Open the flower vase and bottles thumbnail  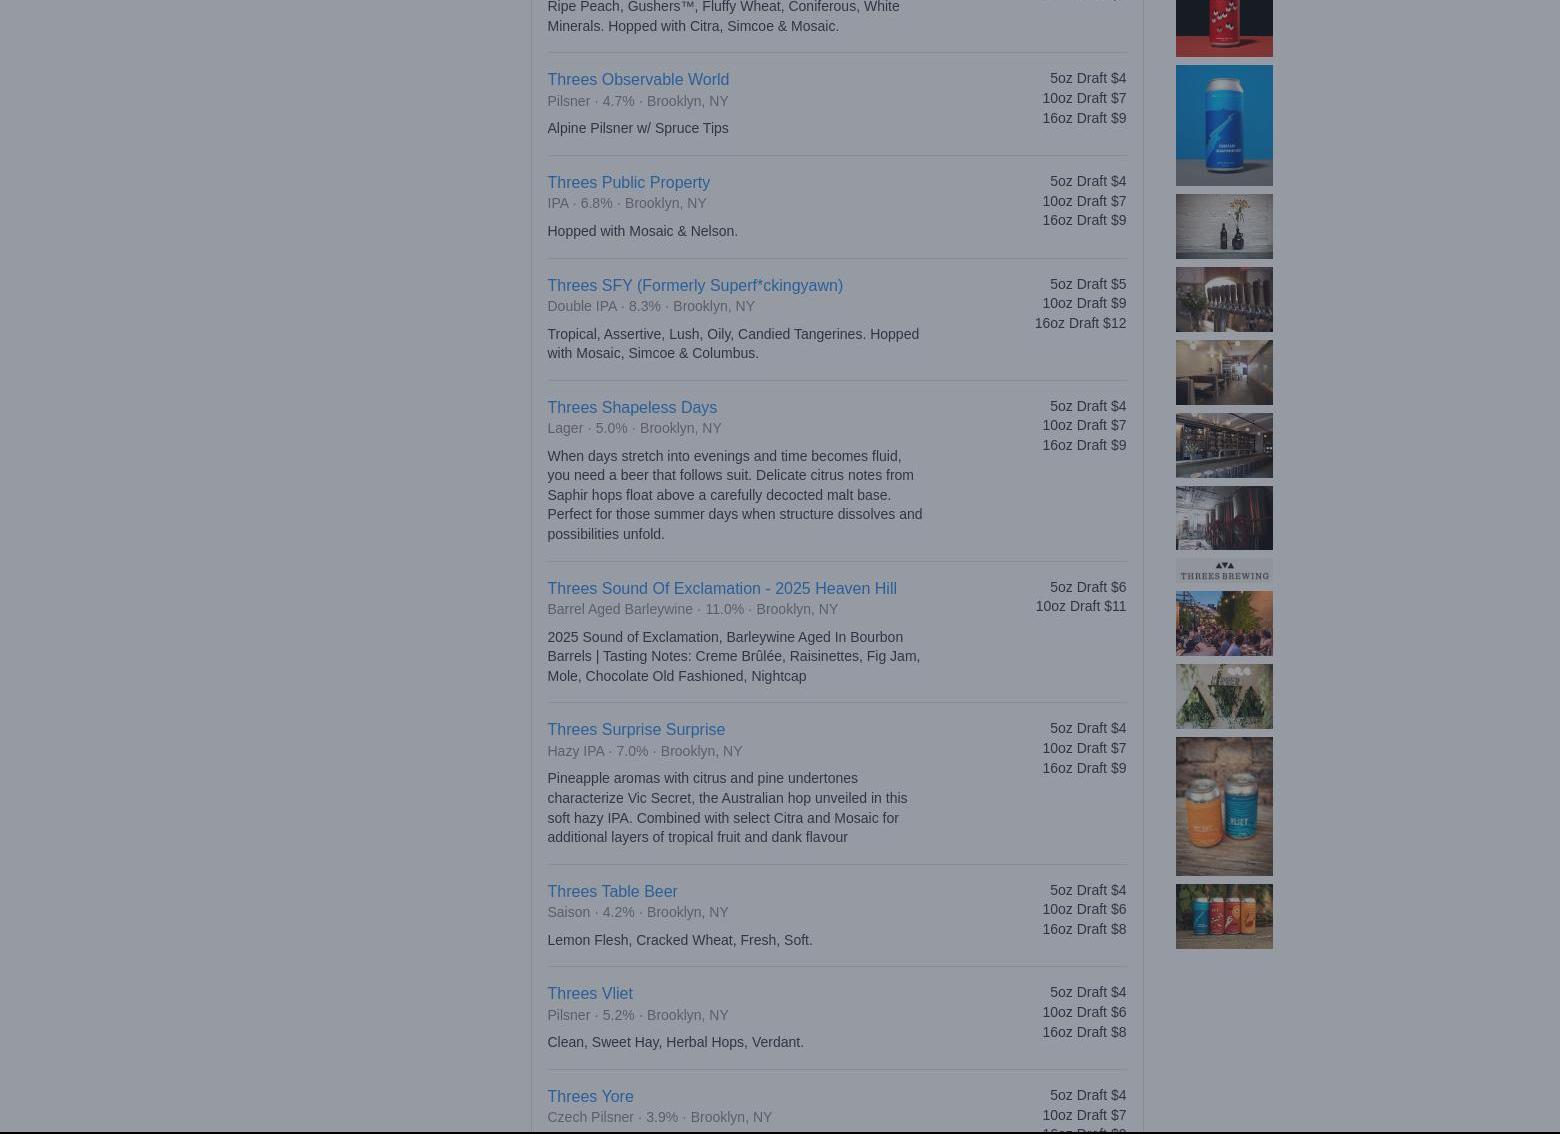coord(1223,227)
